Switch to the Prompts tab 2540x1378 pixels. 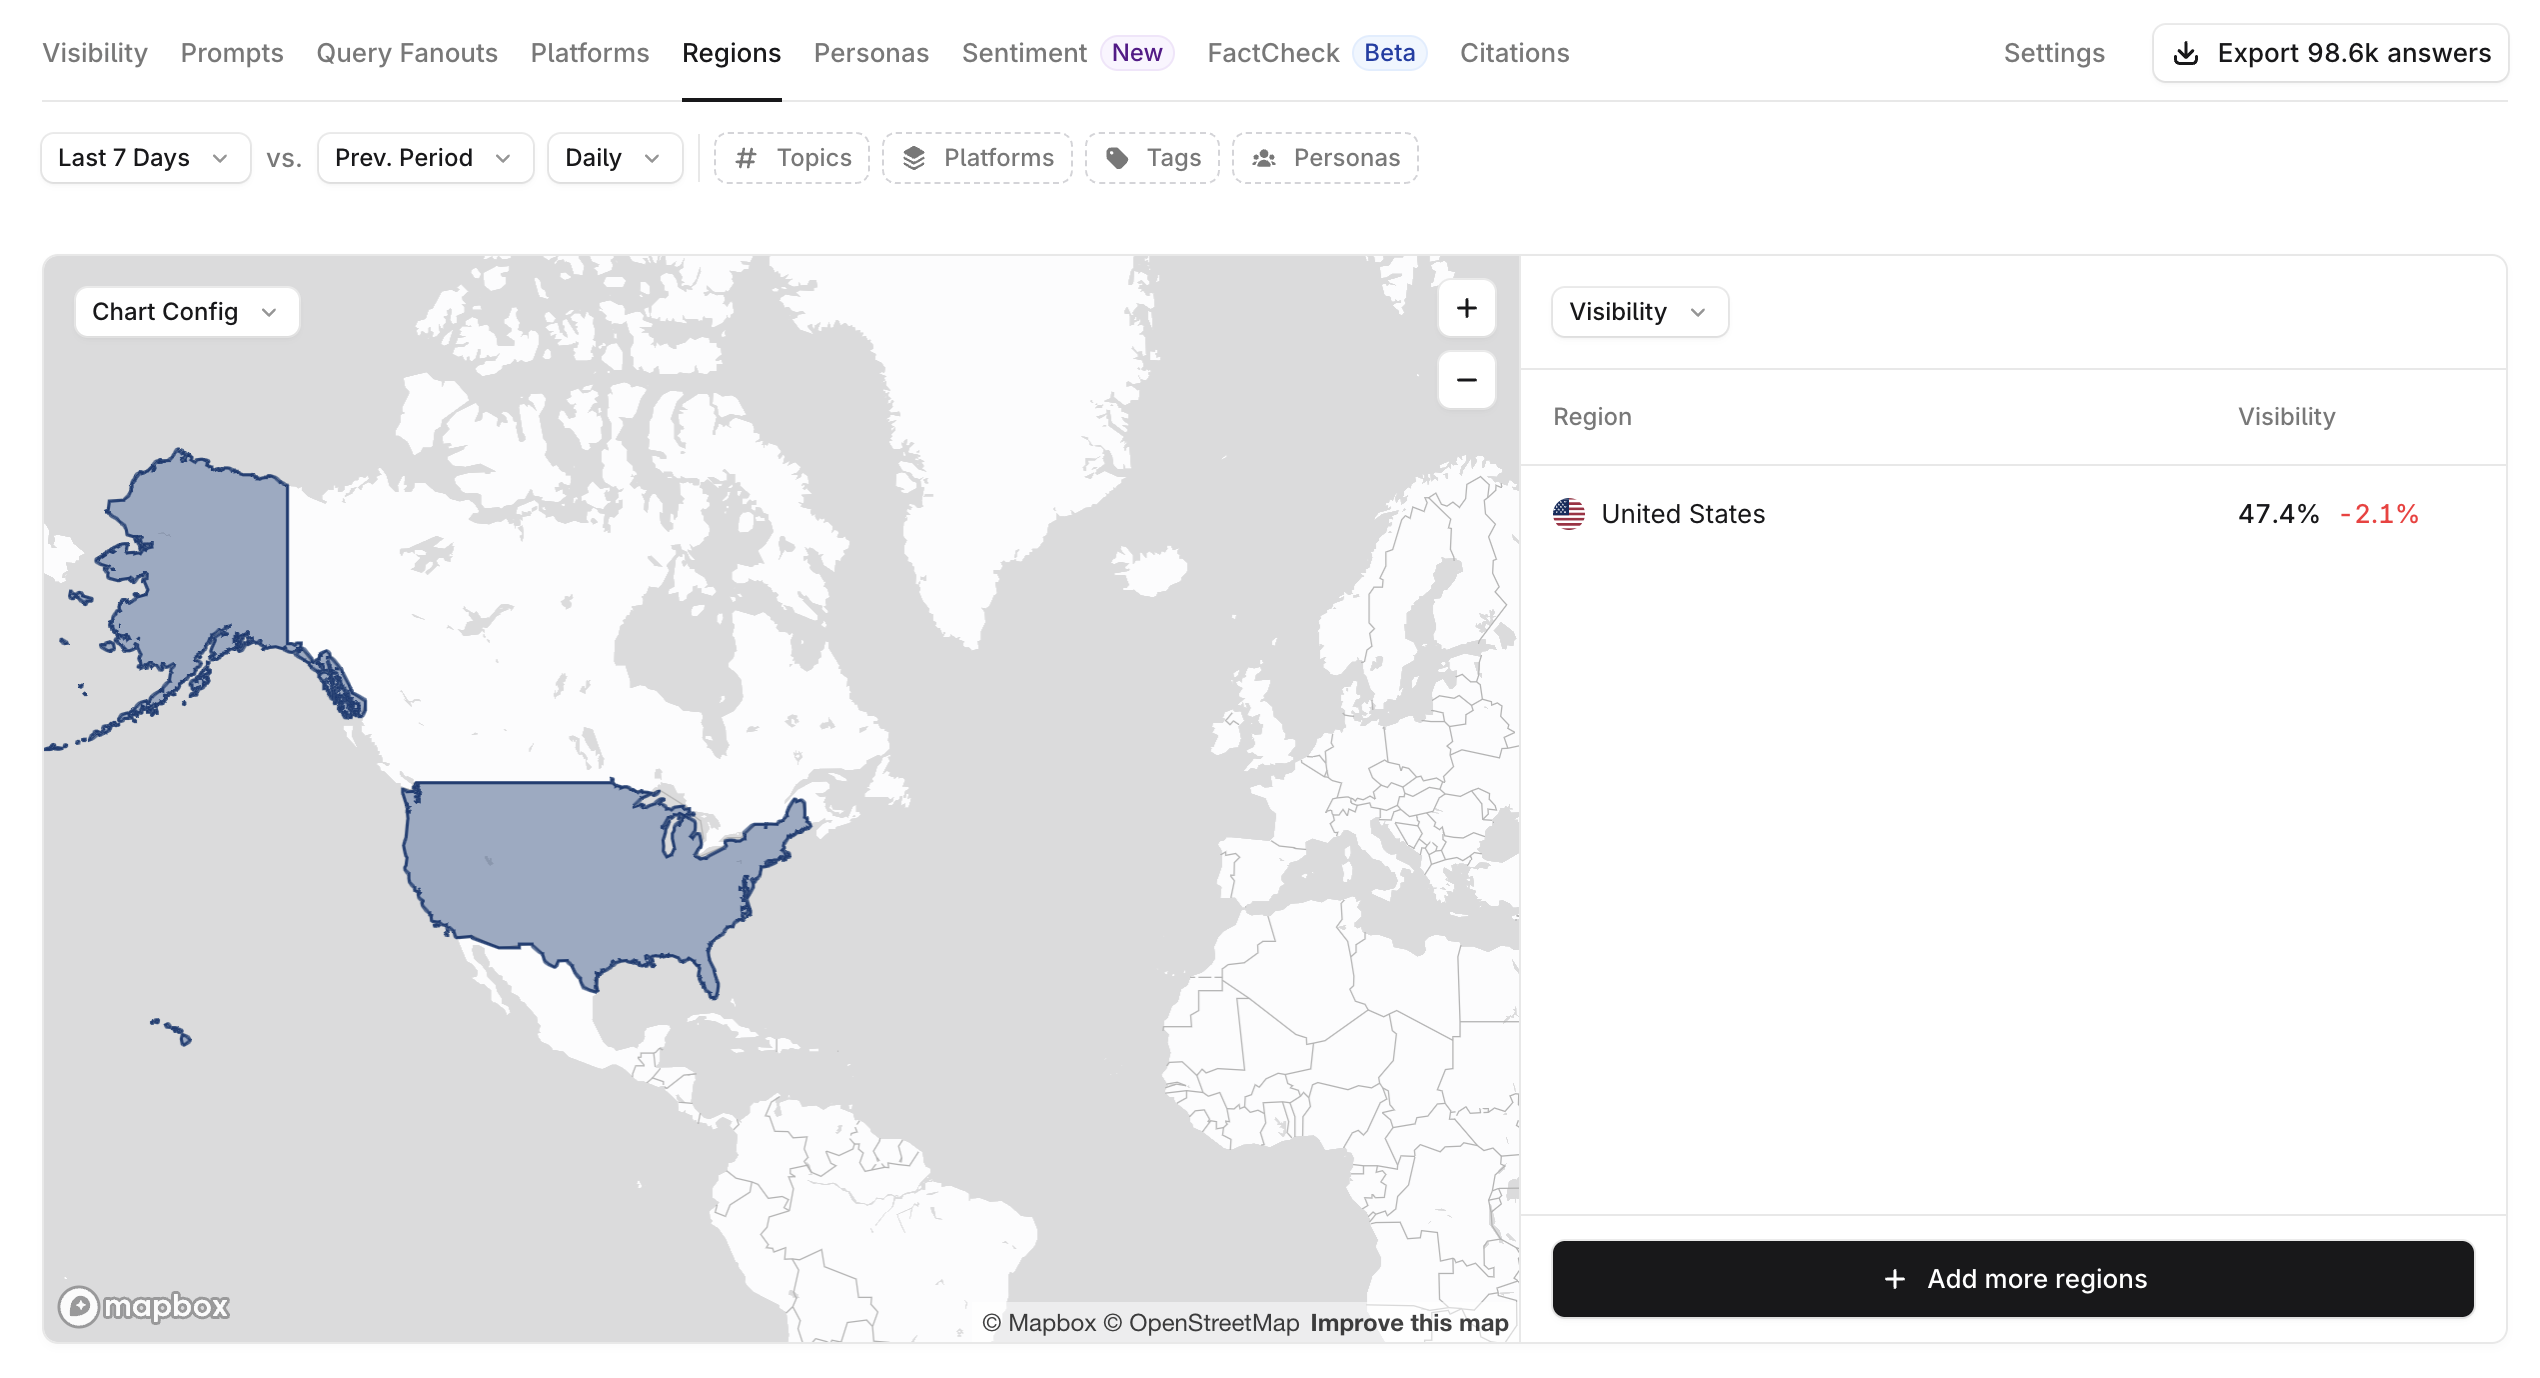pos(232,53)
